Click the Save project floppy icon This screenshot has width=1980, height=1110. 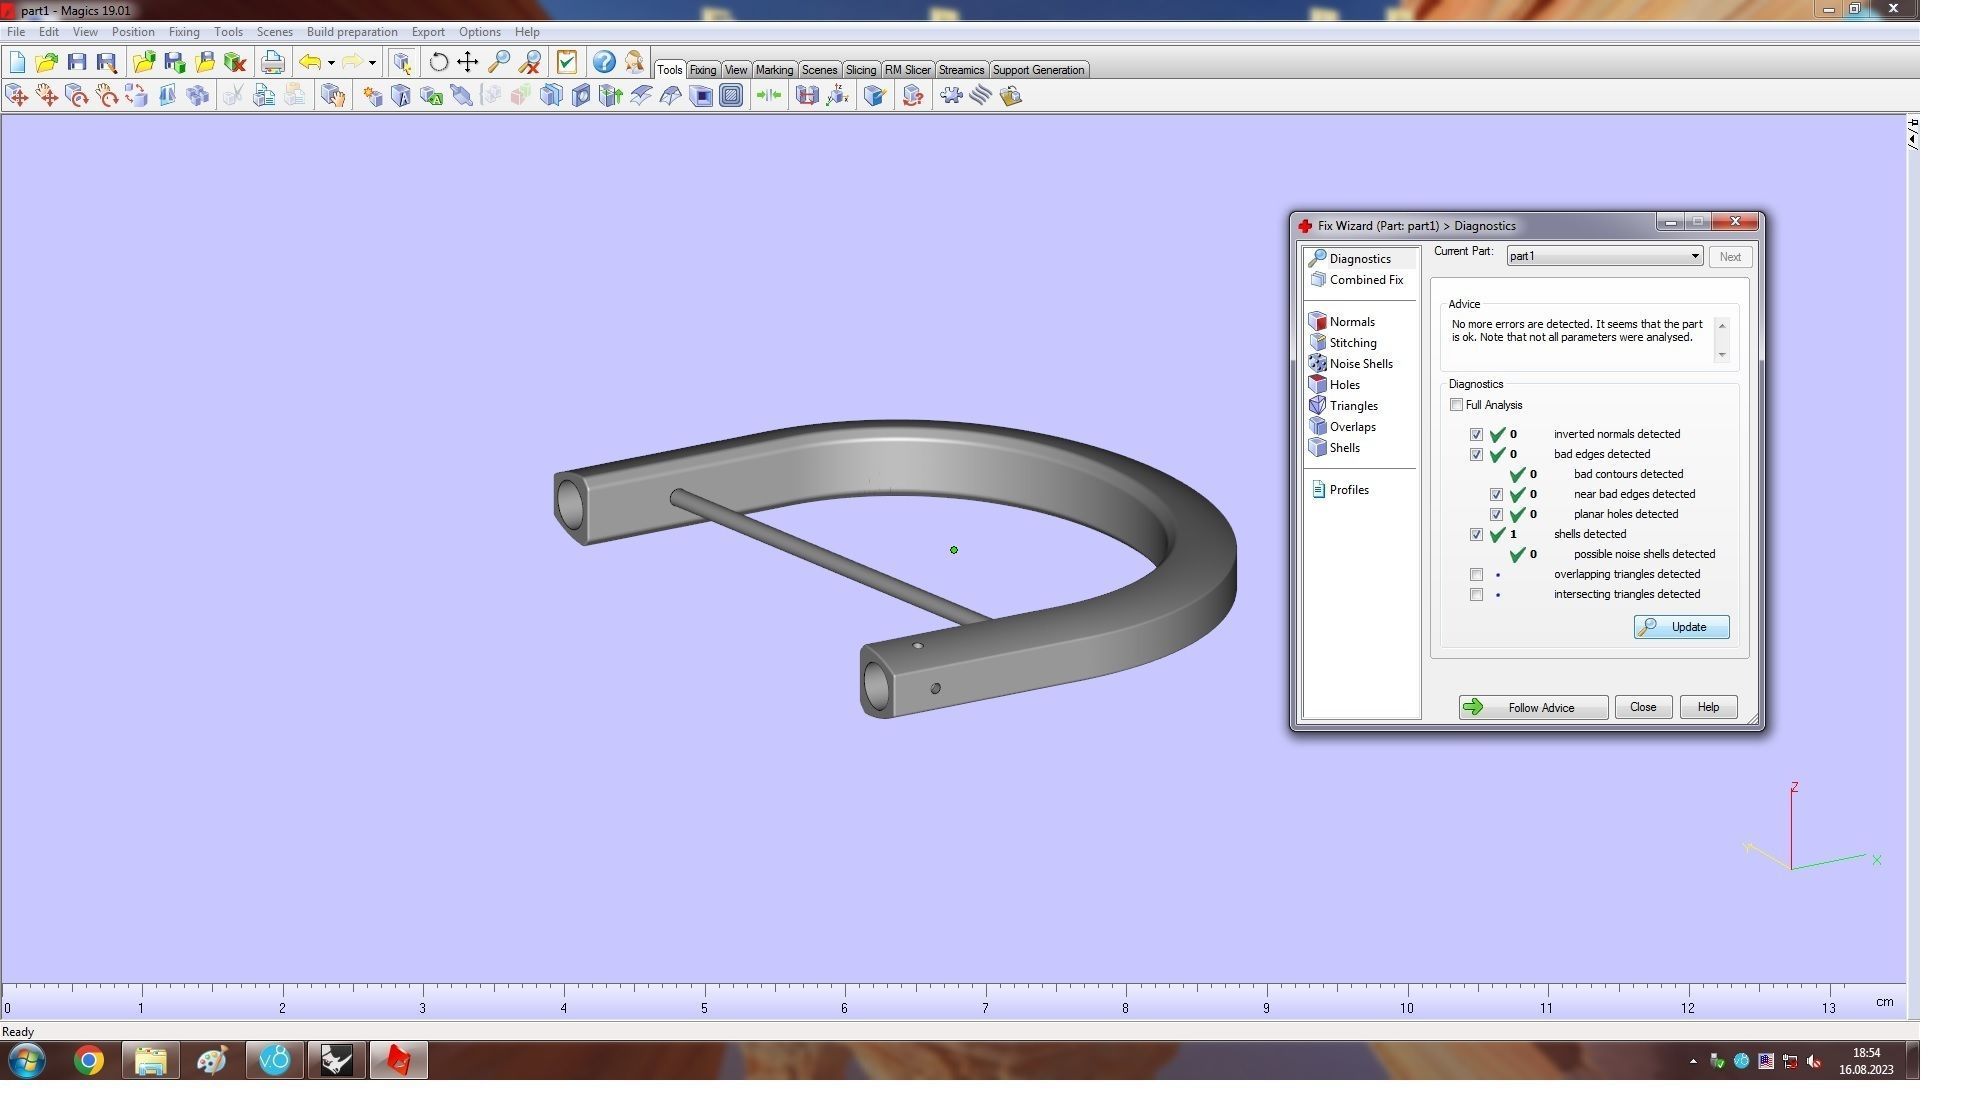(x=77, y=62)
